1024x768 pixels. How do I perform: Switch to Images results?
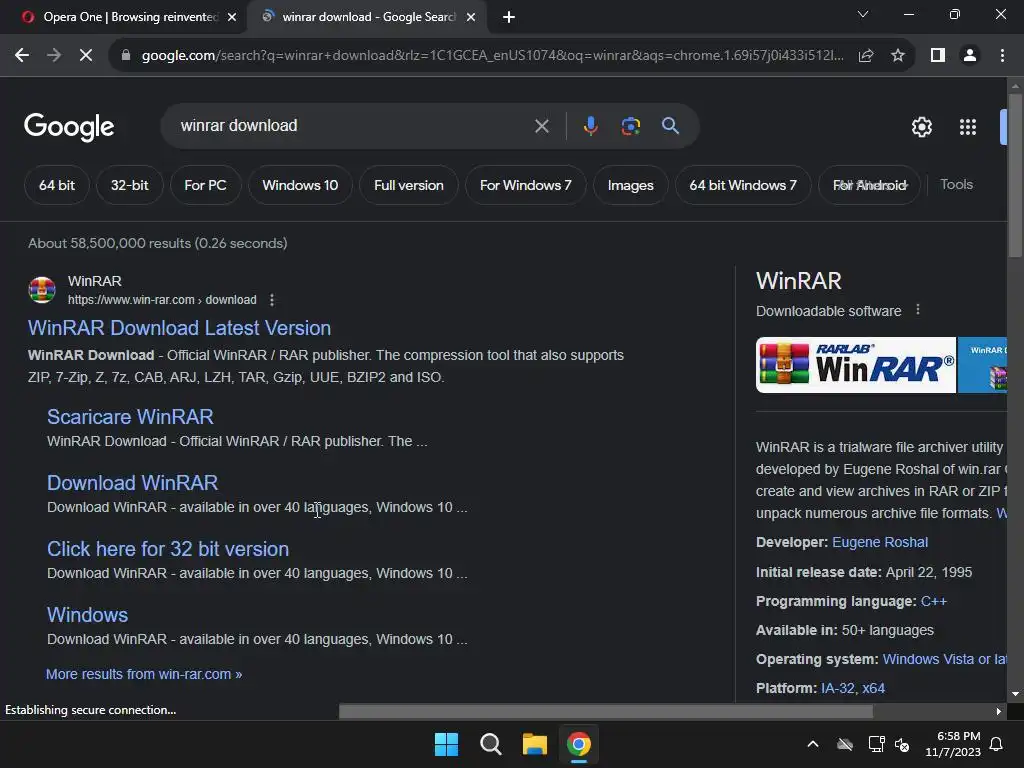[631, 185]
